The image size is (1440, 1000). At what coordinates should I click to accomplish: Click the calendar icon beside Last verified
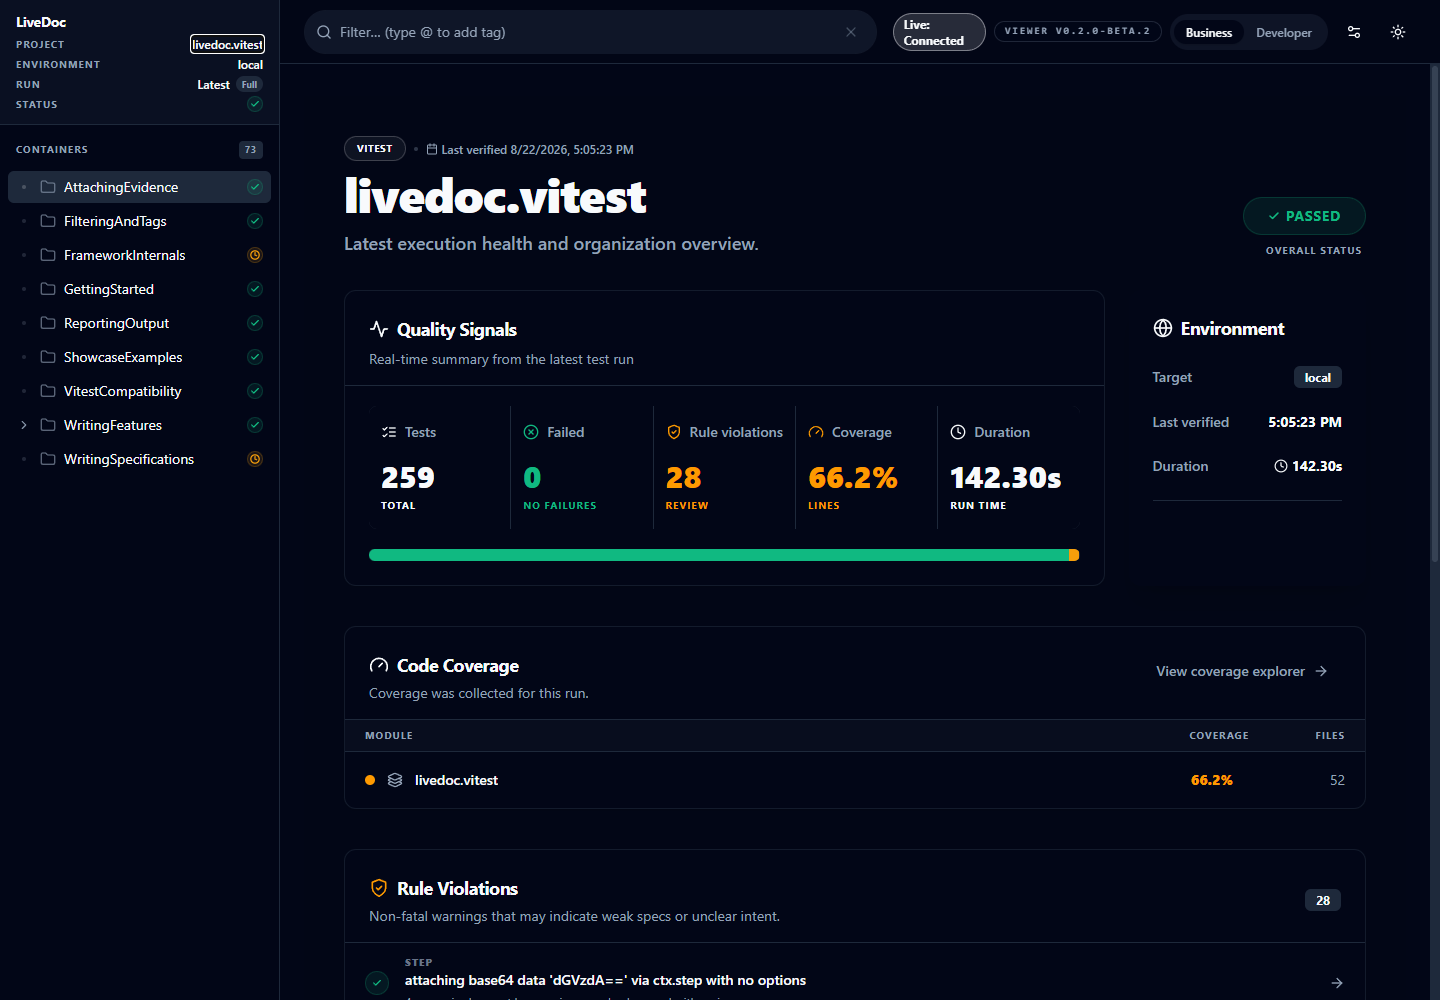pos(432,149)
